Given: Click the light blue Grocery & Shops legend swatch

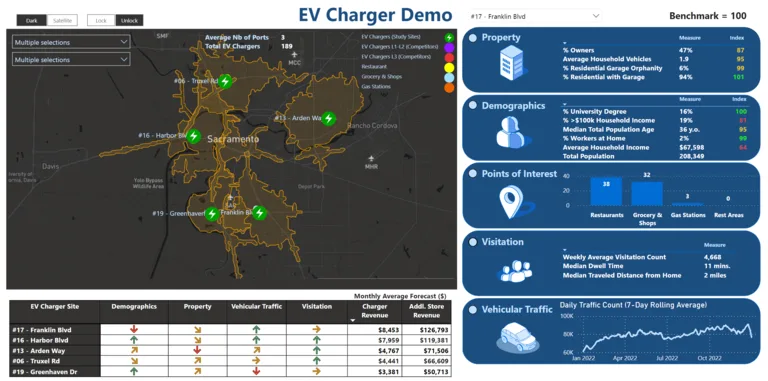Looking at the screenshot, I should click(449, 77).
